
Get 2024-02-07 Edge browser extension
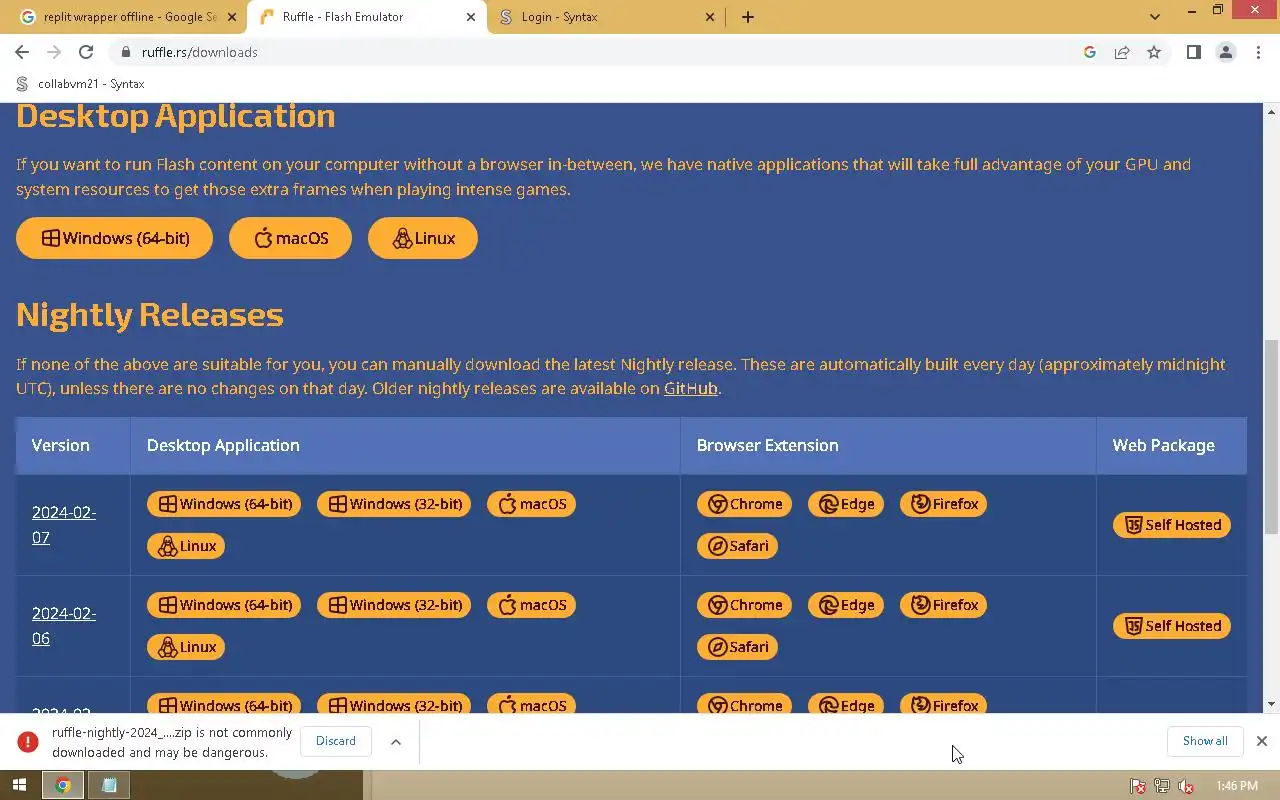tap(846, 504)
